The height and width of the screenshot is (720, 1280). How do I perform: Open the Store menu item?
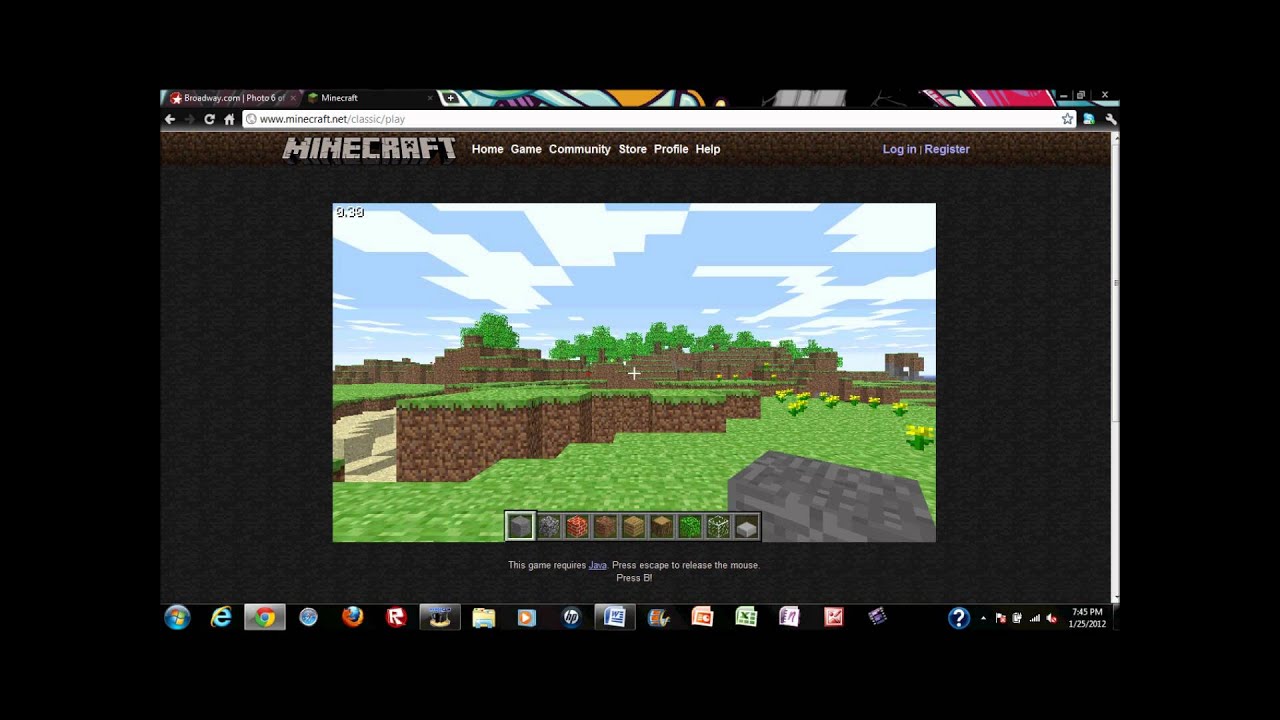point(633,149)
